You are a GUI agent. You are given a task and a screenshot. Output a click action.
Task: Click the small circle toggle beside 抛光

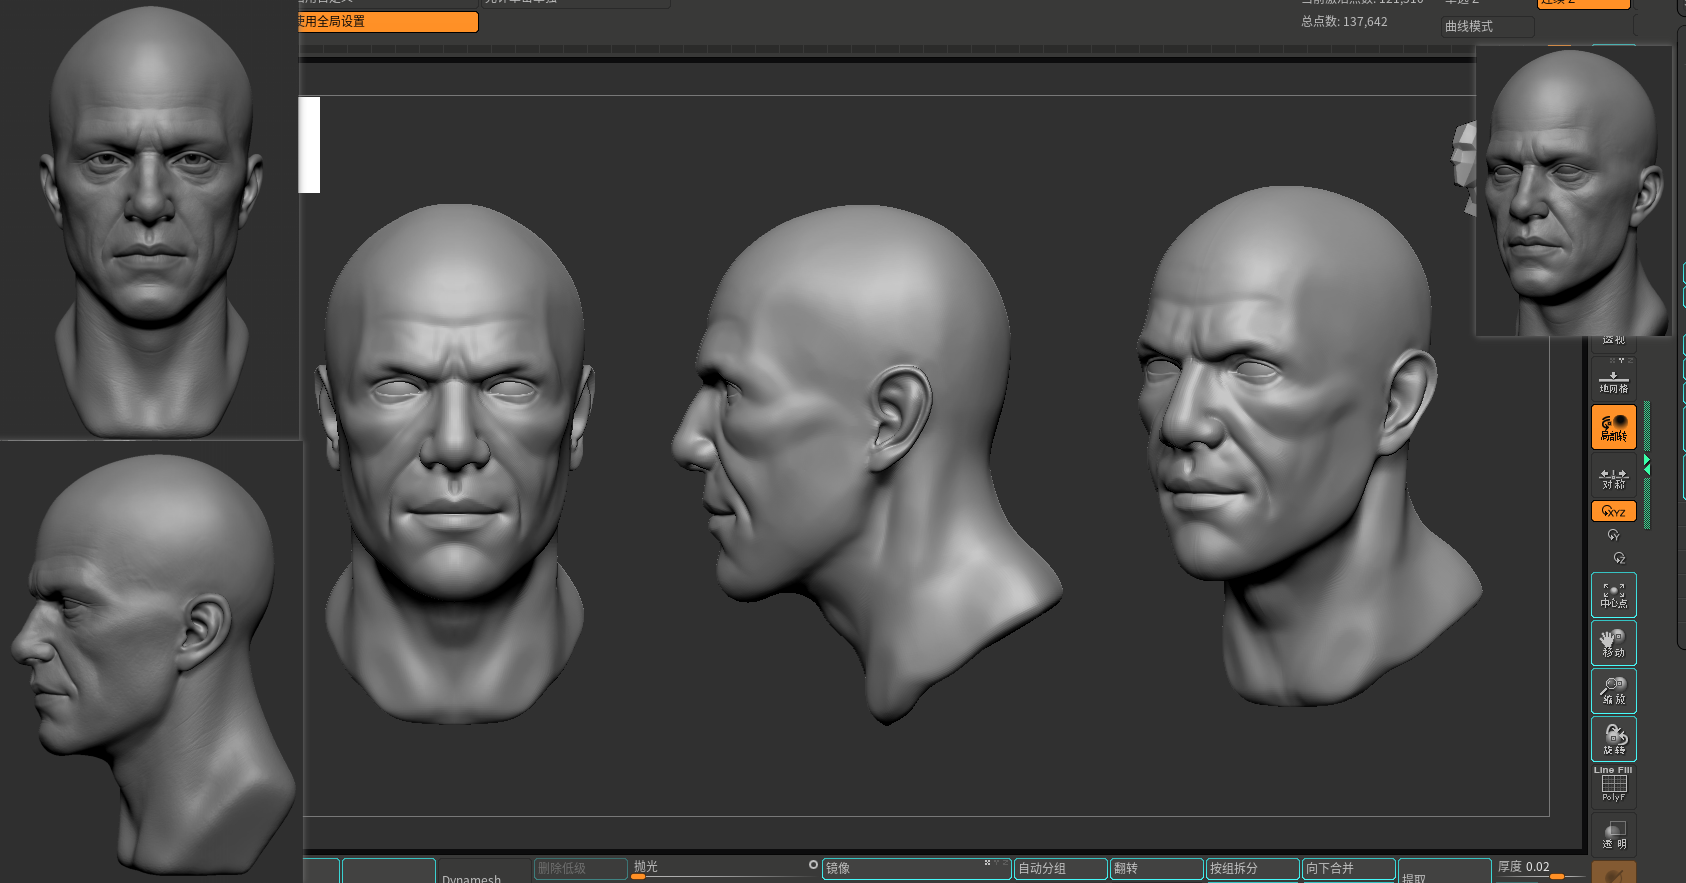click(x=813, y=865)
